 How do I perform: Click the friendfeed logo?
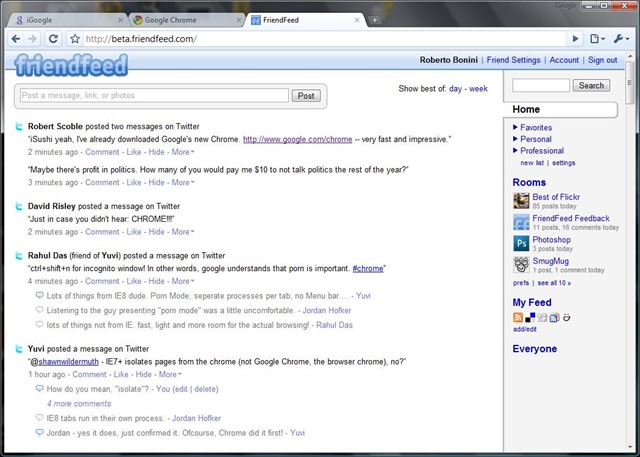pyautogui.click(x=71, y=67)
